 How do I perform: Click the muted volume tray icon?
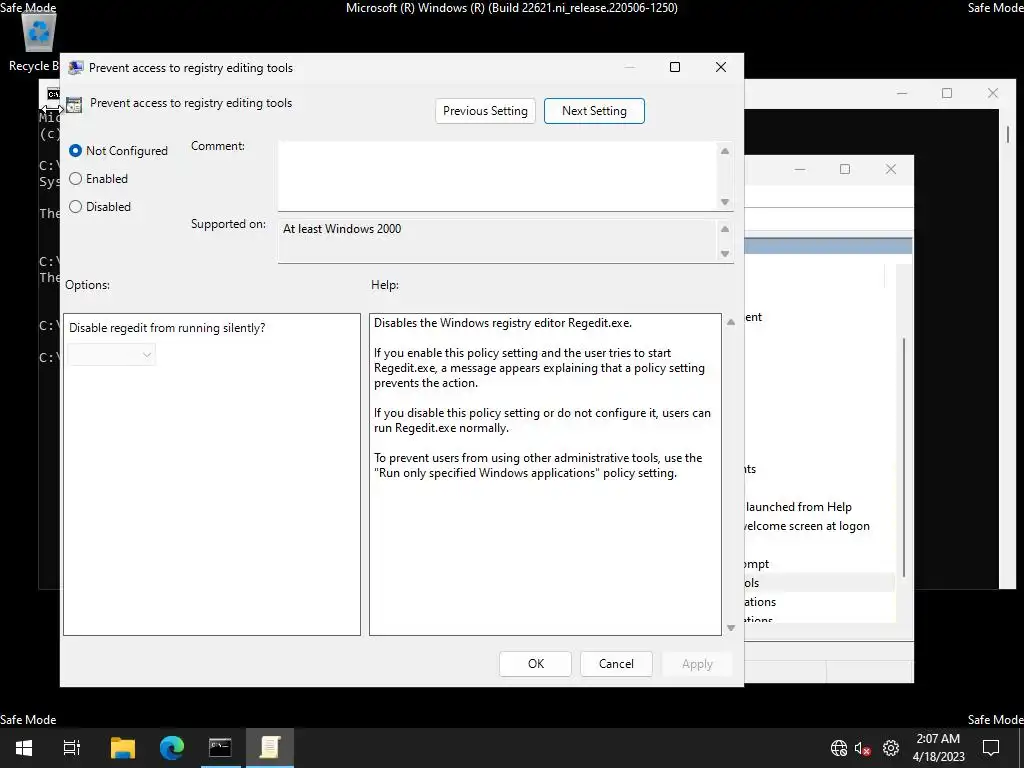(863, 748)
